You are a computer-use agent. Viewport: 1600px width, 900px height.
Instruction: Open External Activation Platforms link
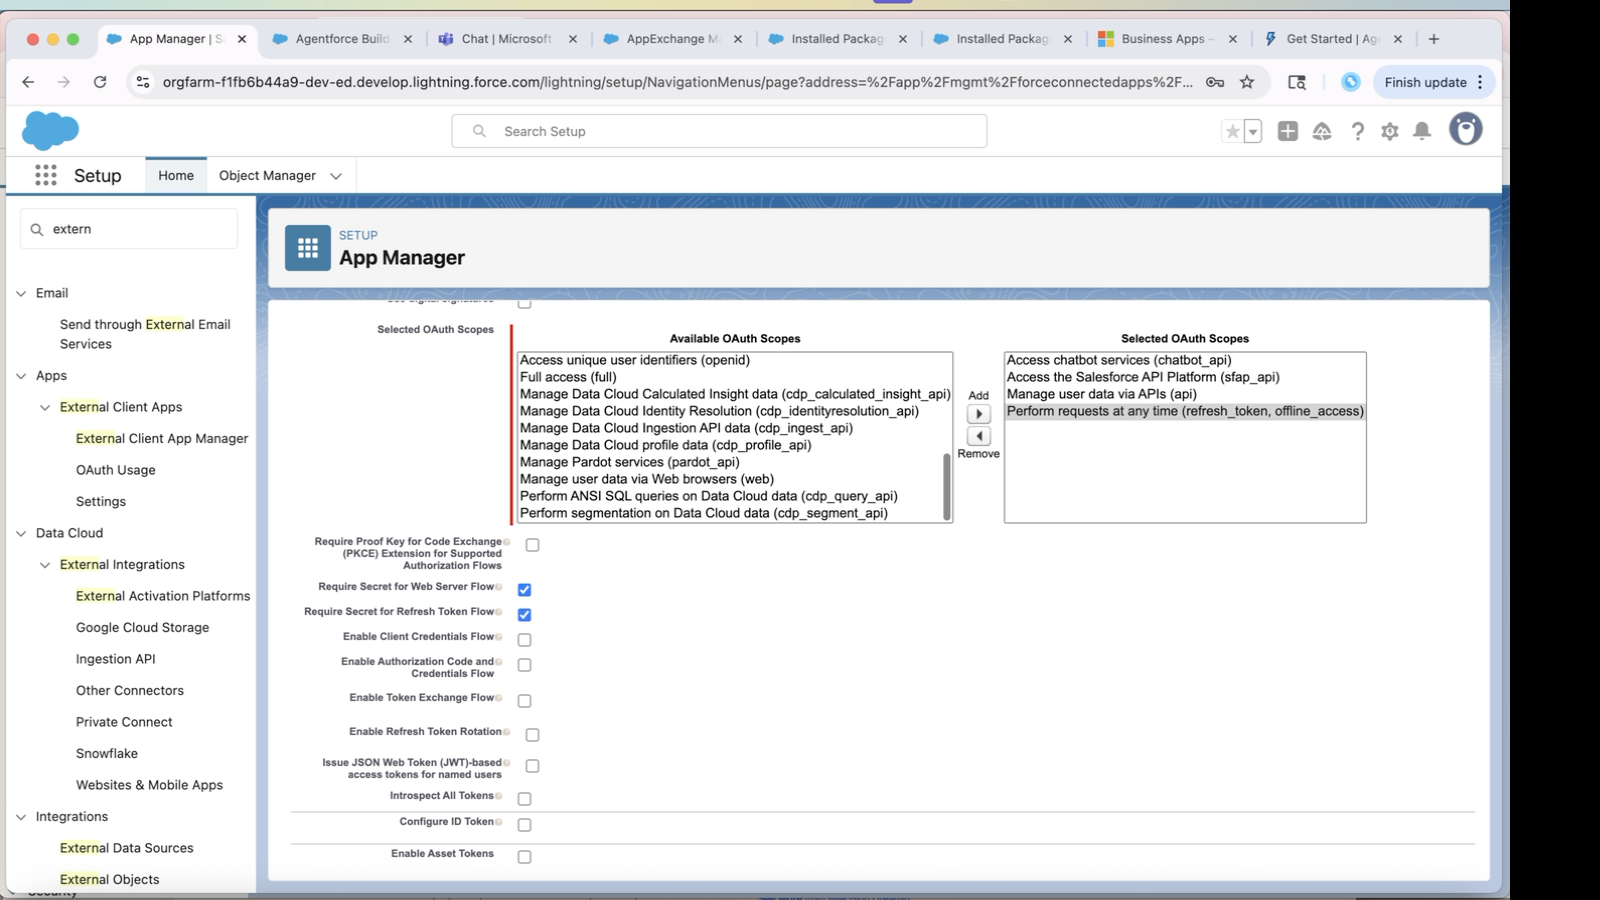click(163, 596)
